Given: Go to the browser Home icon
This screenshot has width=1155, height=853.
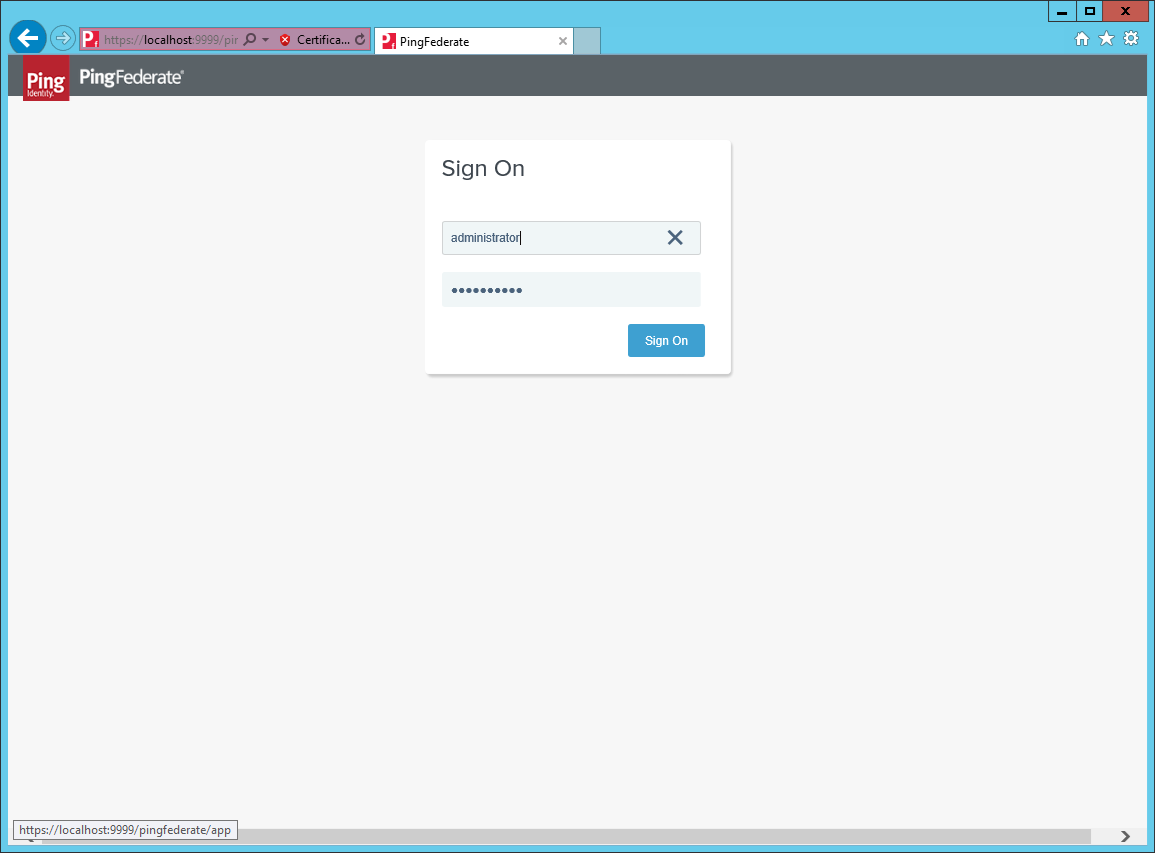Looking at the screenshot, I should pos(1082,39).
